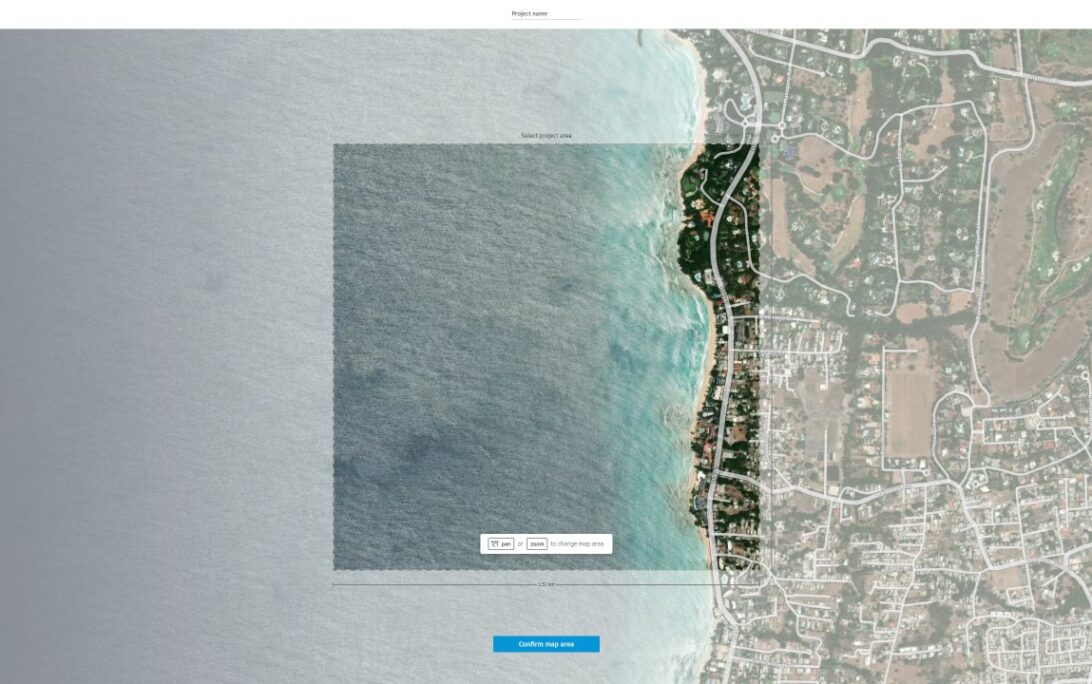Click the top-left corner of the selection area
Screen dimensions: 1092x684
point(334,145)
